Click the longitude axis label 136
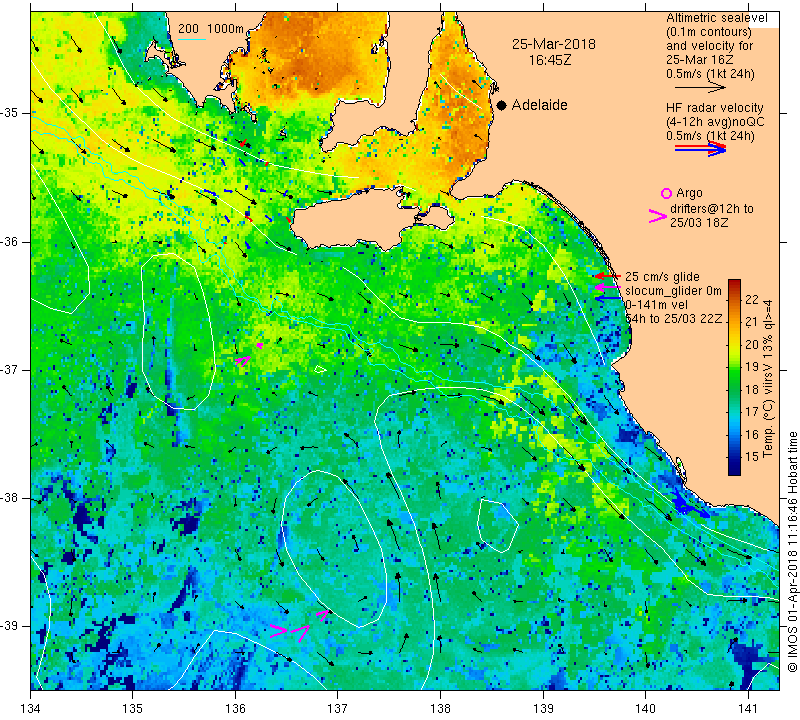The image size is (800, 720). click(x=235, y=708)
